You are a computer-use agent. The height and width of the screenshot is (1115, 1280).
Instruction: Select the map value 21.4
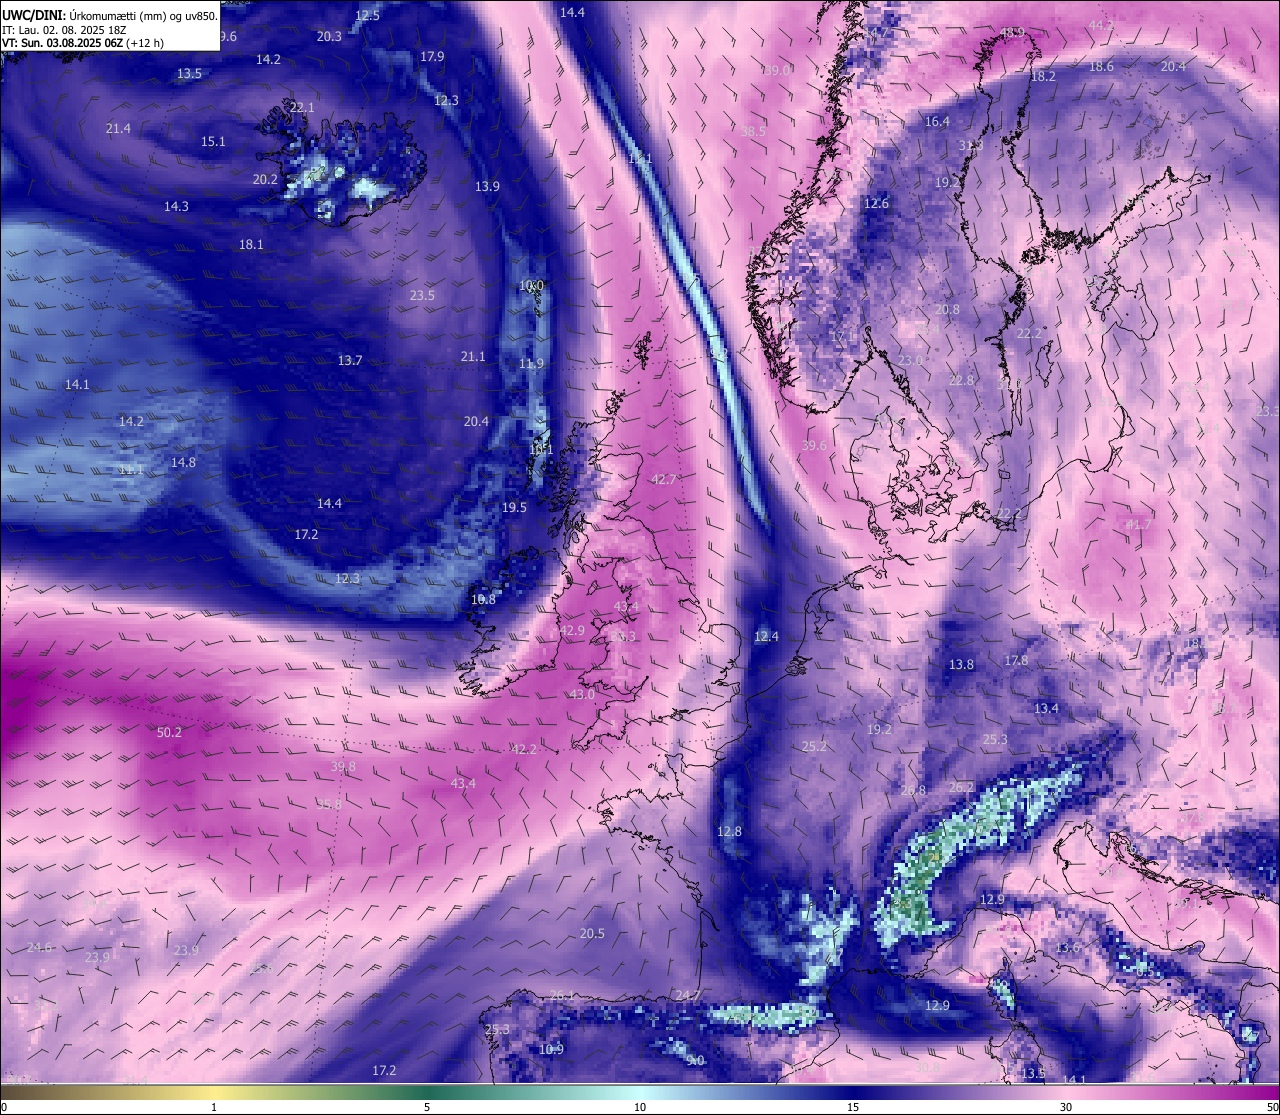pyautogui.click(x=118, y=128)
